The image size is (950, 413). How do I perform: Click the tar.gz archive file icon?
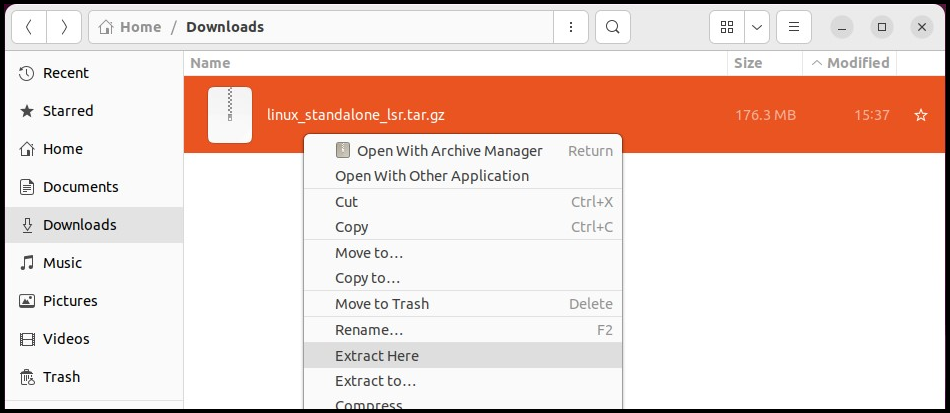230,115
